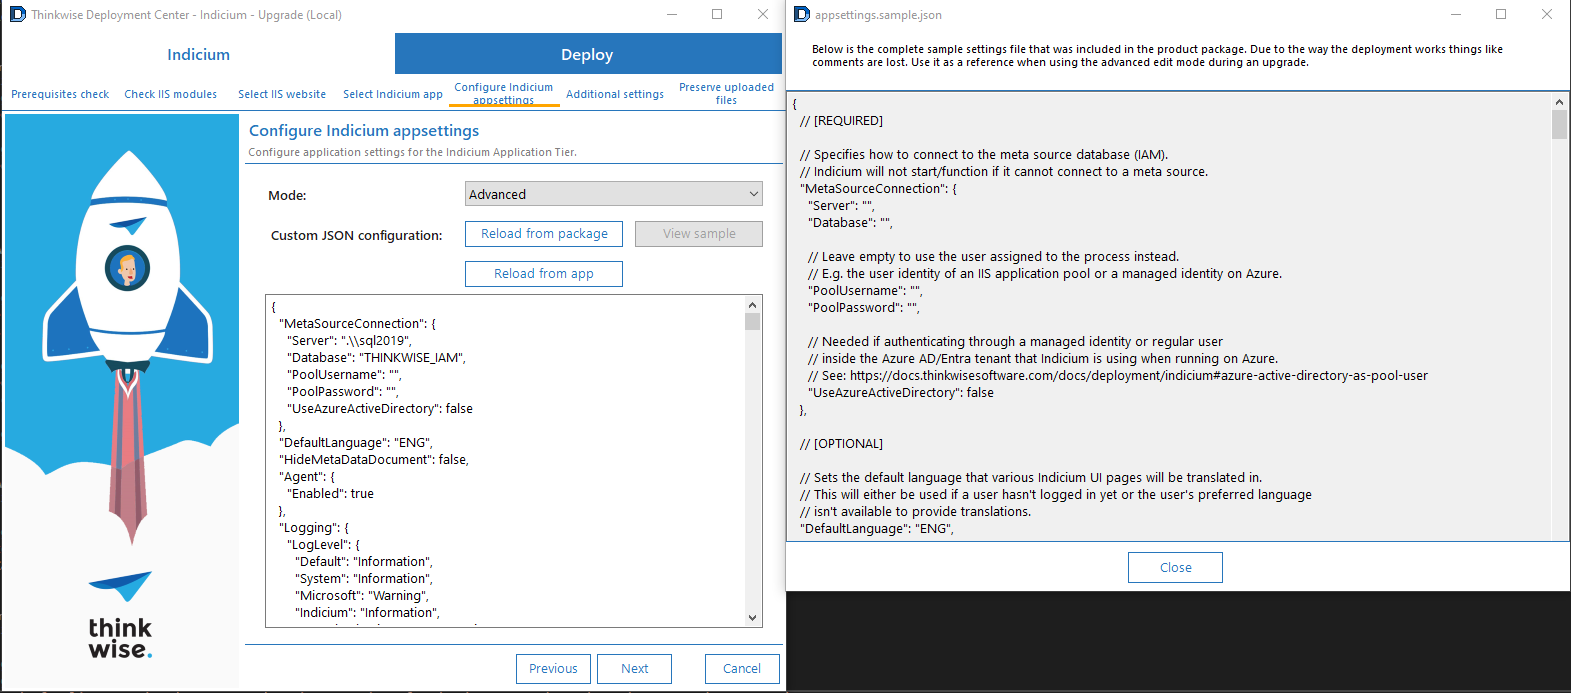Click sample json scrollbar up arrow
The width and height of the screenshot is (1571, 693).
point(1559,102)
